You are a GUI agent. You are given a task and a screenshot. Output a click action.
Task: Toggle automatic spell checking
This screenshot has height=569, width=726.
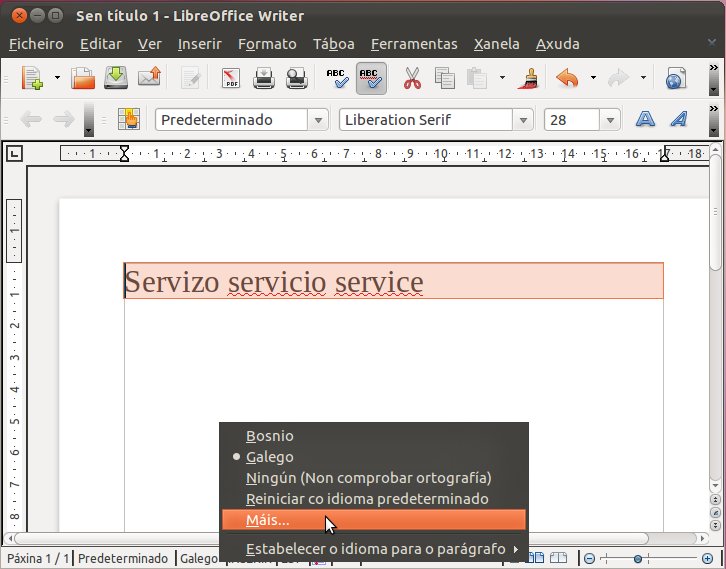(x=371, y=78)
